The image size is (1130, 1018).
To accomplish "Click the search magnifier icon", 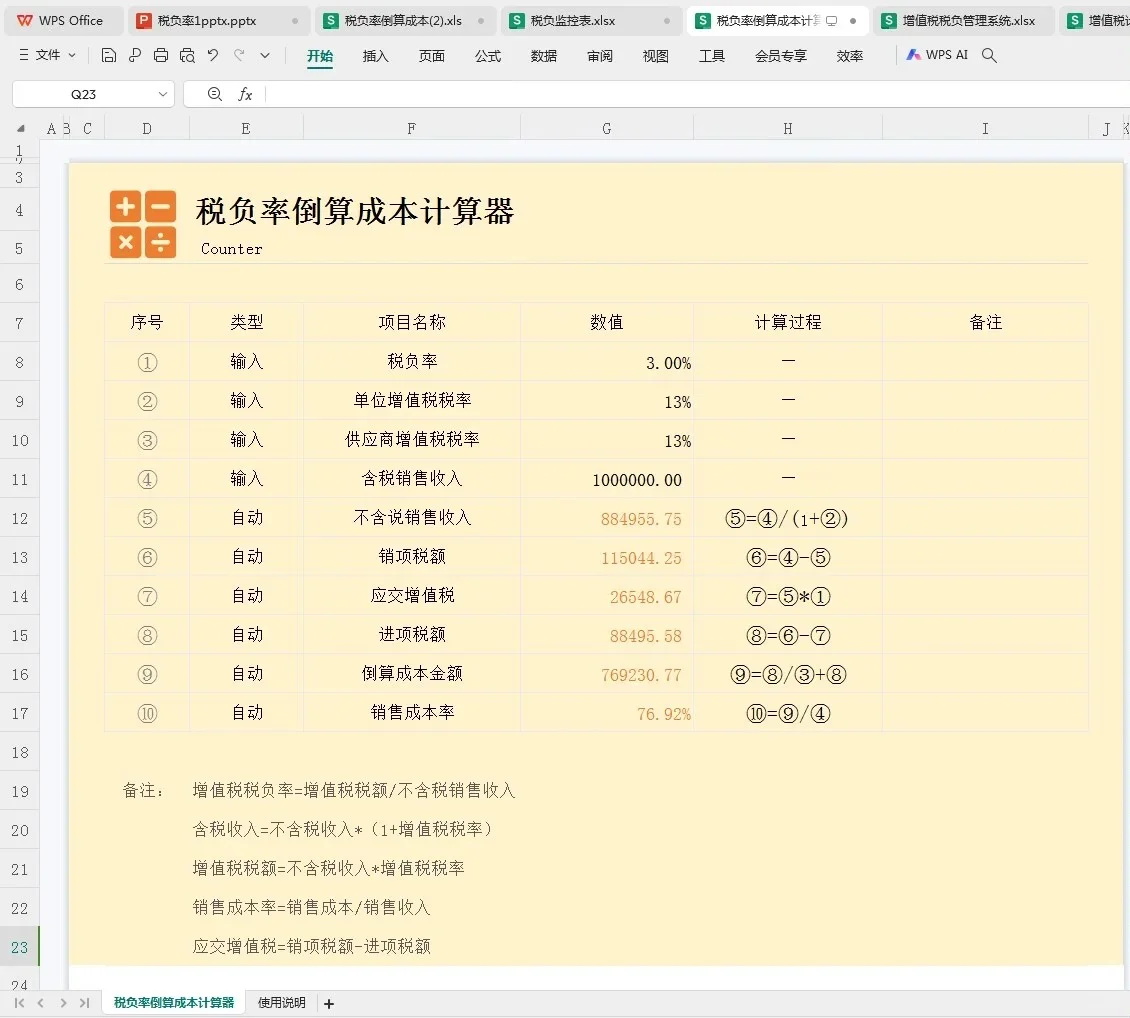I will click(x=989, y=55).
